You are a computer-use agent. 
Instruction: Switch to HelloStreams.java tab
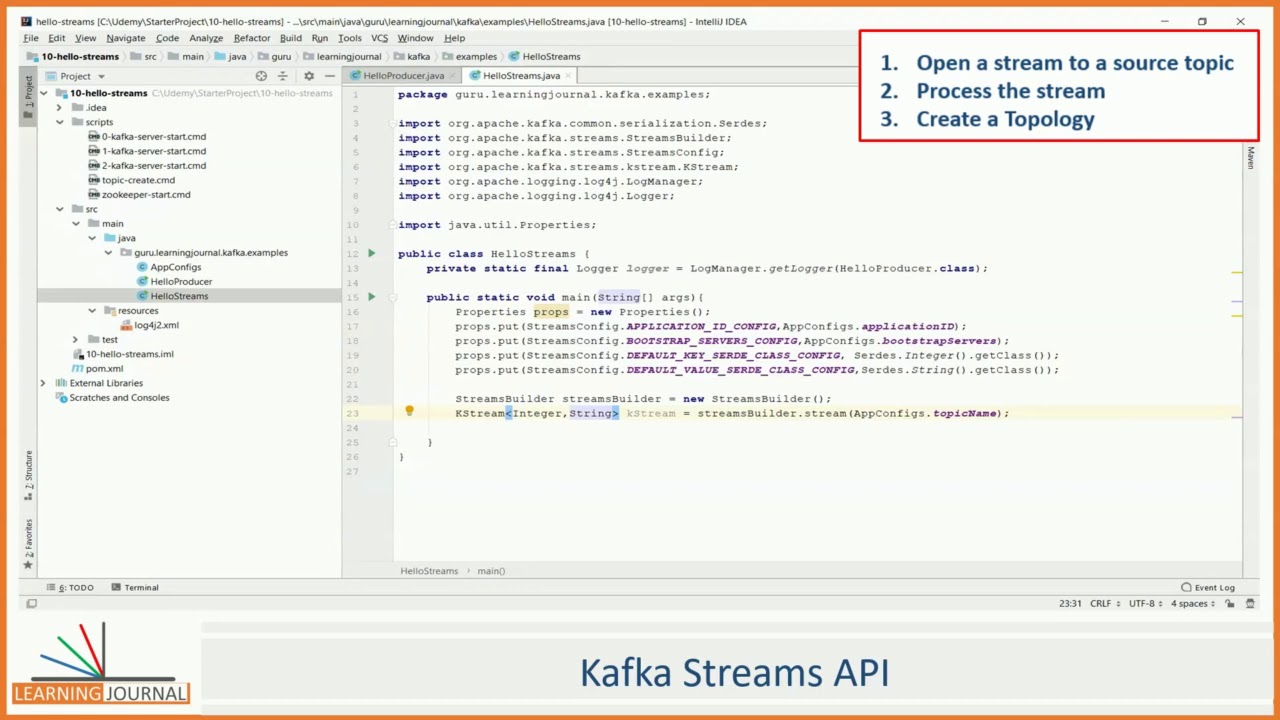coord(521,76)
